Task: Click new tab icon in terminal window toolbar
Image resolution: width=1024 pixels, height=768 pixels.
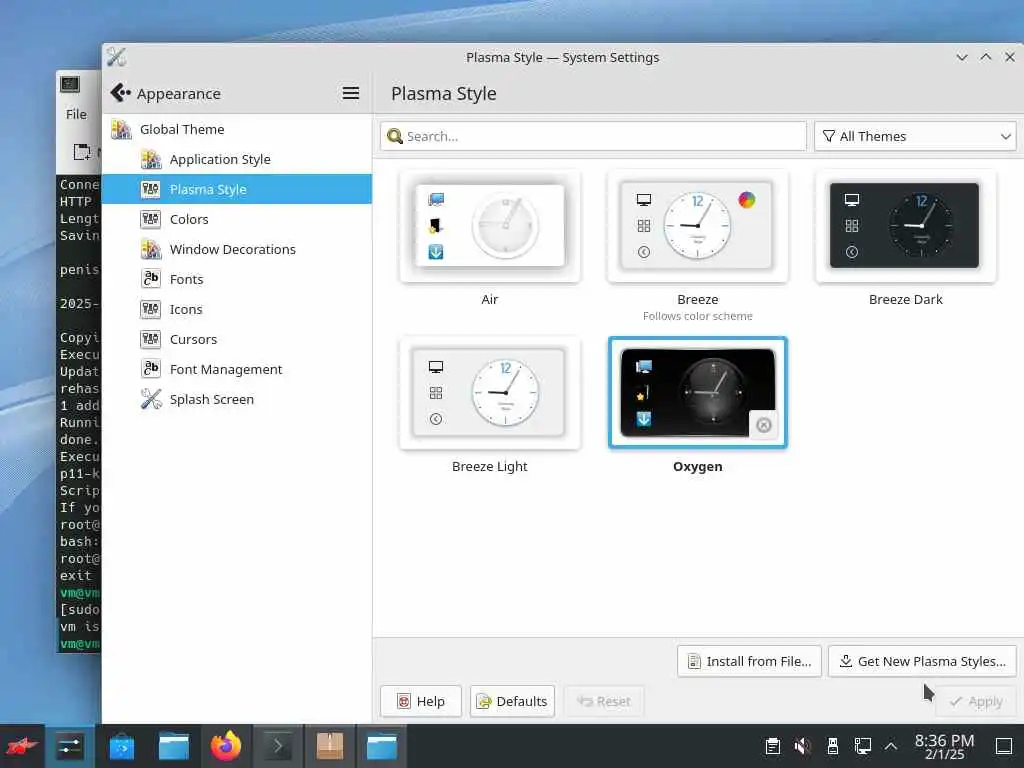Action: [82, 152]
